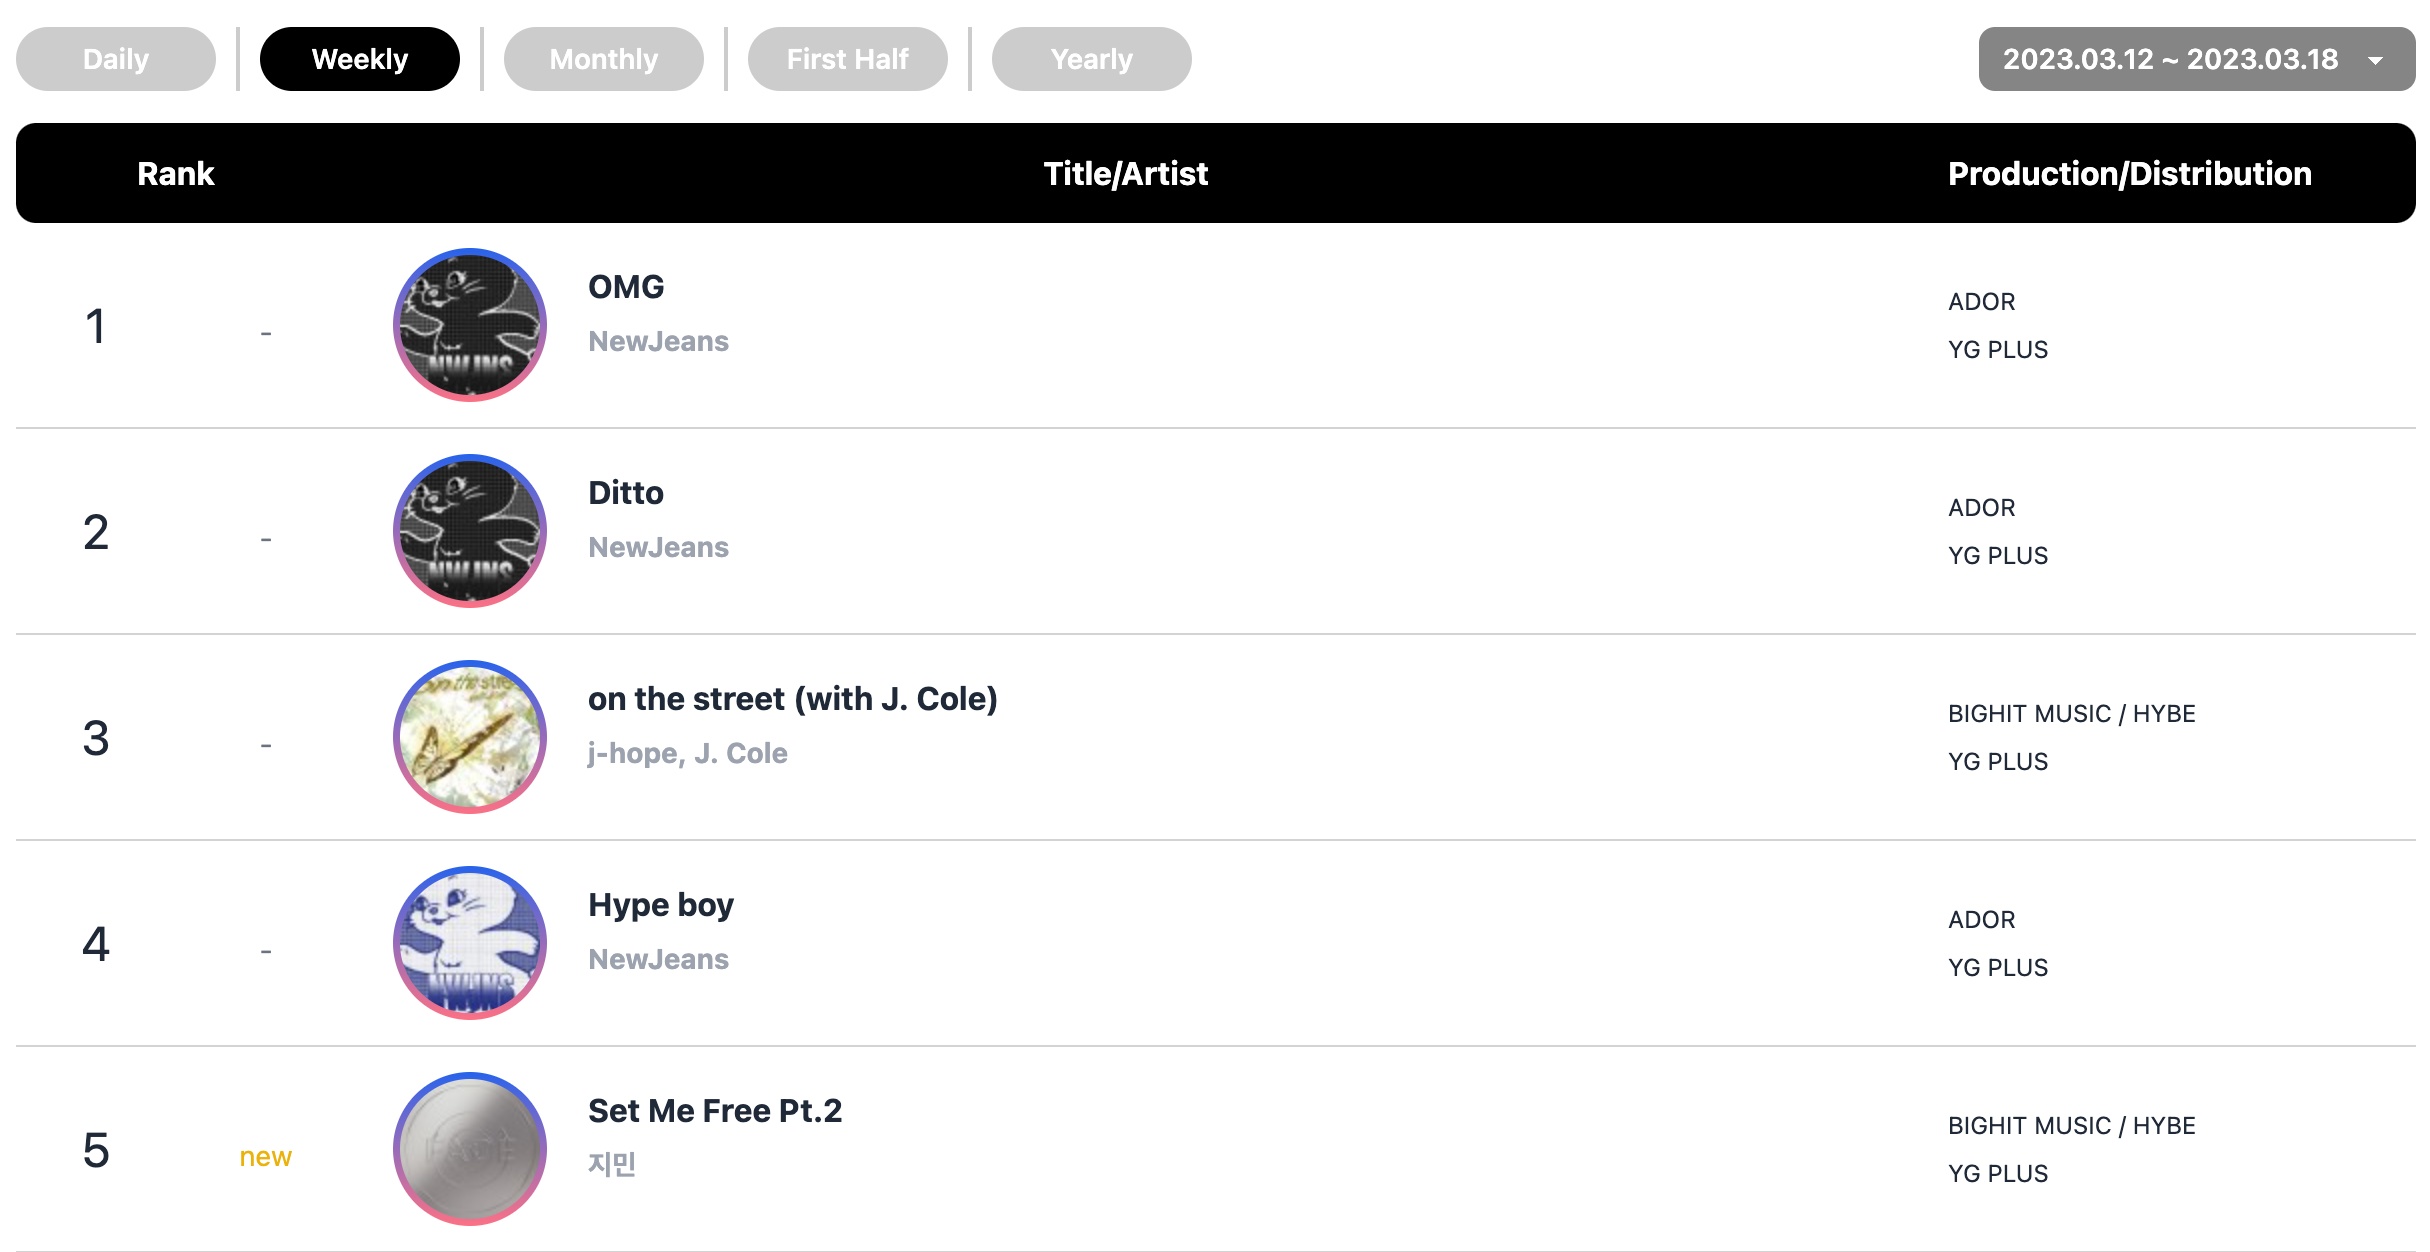Click the 지민 artist name
Viewport: 2430px width, 1252px height.
(612, 1164)
